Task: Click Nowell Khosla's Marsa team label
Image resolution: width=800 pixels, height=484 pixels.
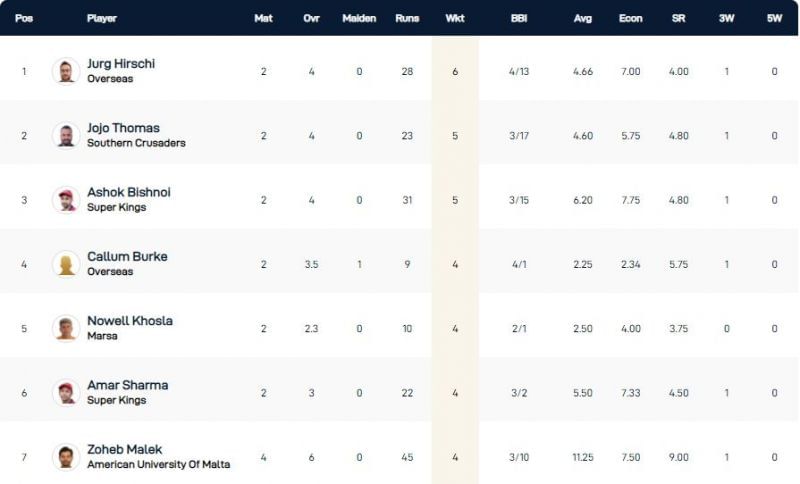Action: [102, 336]
